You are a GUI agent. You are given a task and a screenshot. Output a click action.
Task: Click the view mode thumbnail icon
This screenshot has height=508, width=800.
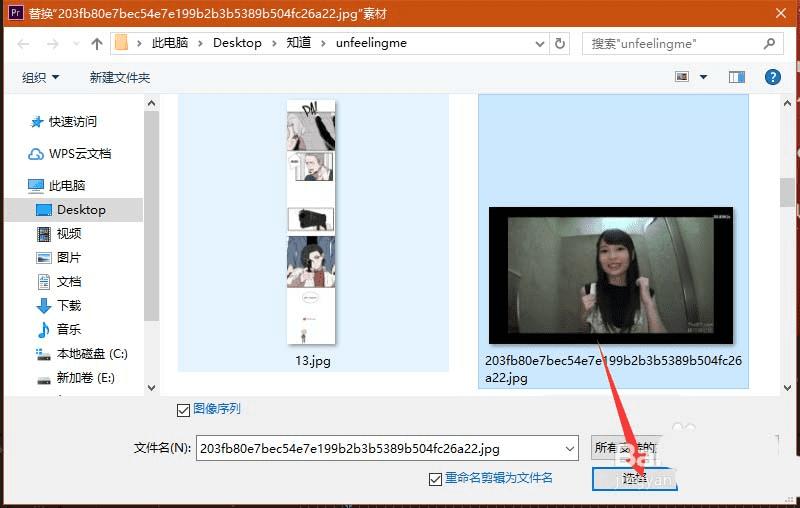pyautogui.click(x=682, y=77)
